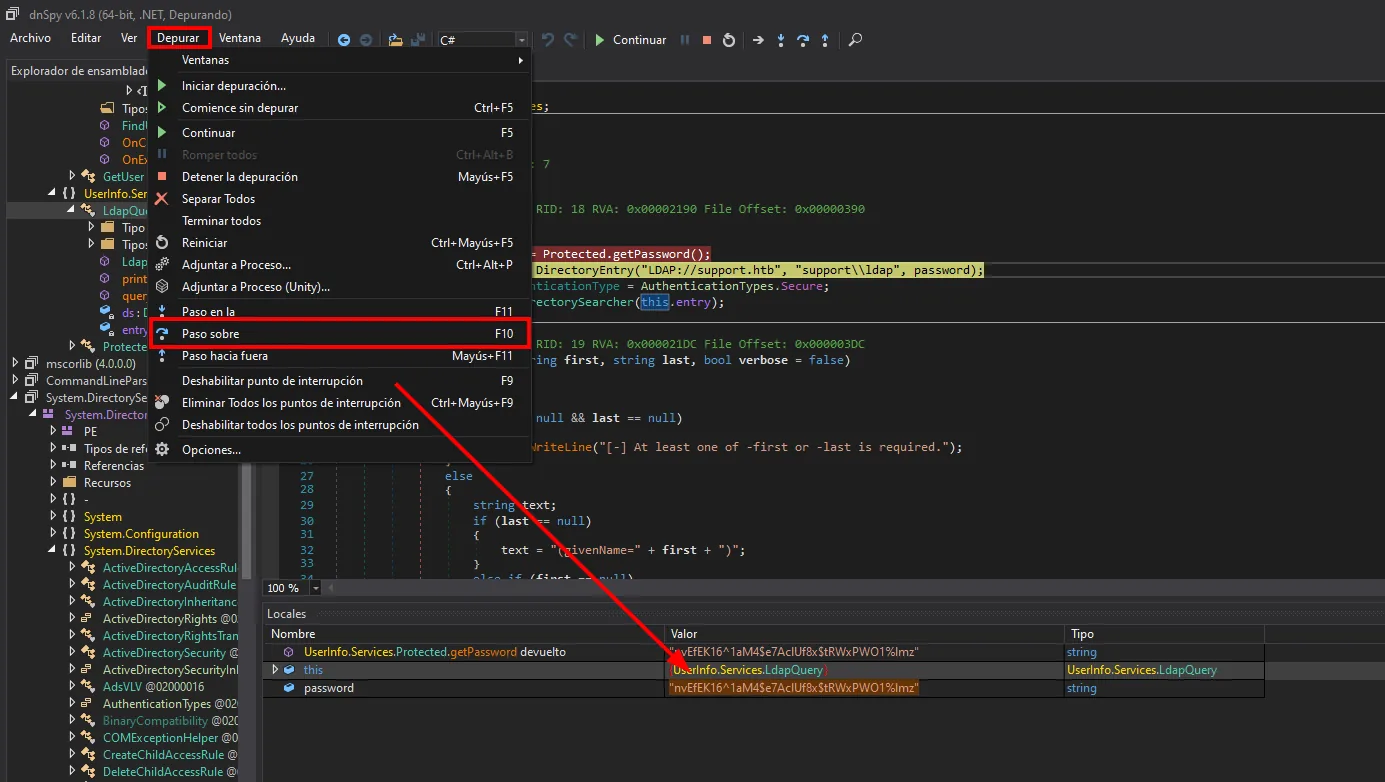Click the cube icon beside password in Locales
The width and height of the screenshot is (1385, 782).
289,688
